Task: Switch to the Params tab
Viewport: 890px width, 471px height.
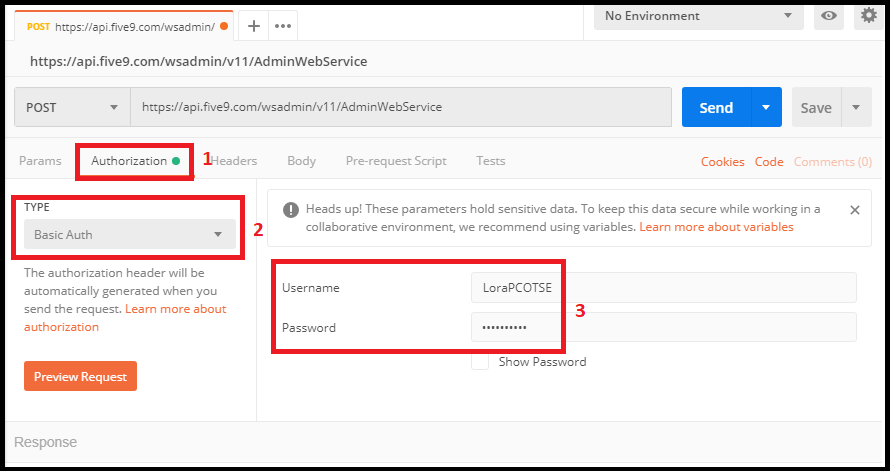Action: tap(40, 161)
